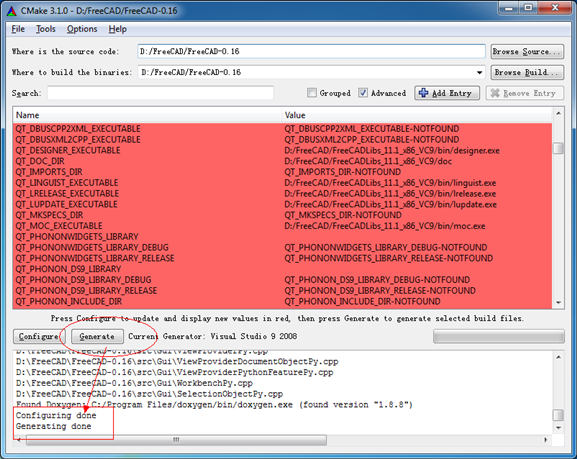Select QT_PHONON_INCLUDE_DIR entry name
Image resolution: width=577 pixels, height=459 pixels.
tap(68, 301)
